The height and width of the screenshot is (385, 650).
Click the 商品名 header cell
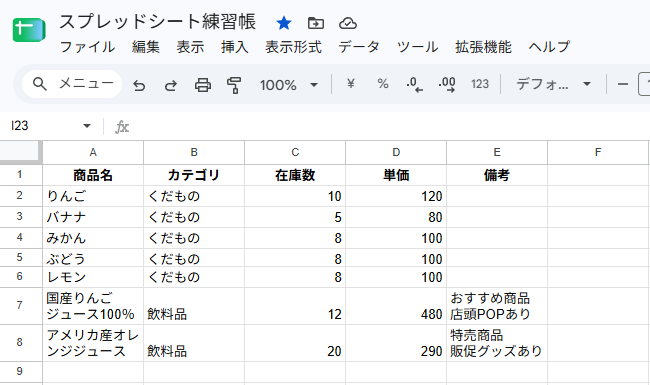(x=93, y=175)
